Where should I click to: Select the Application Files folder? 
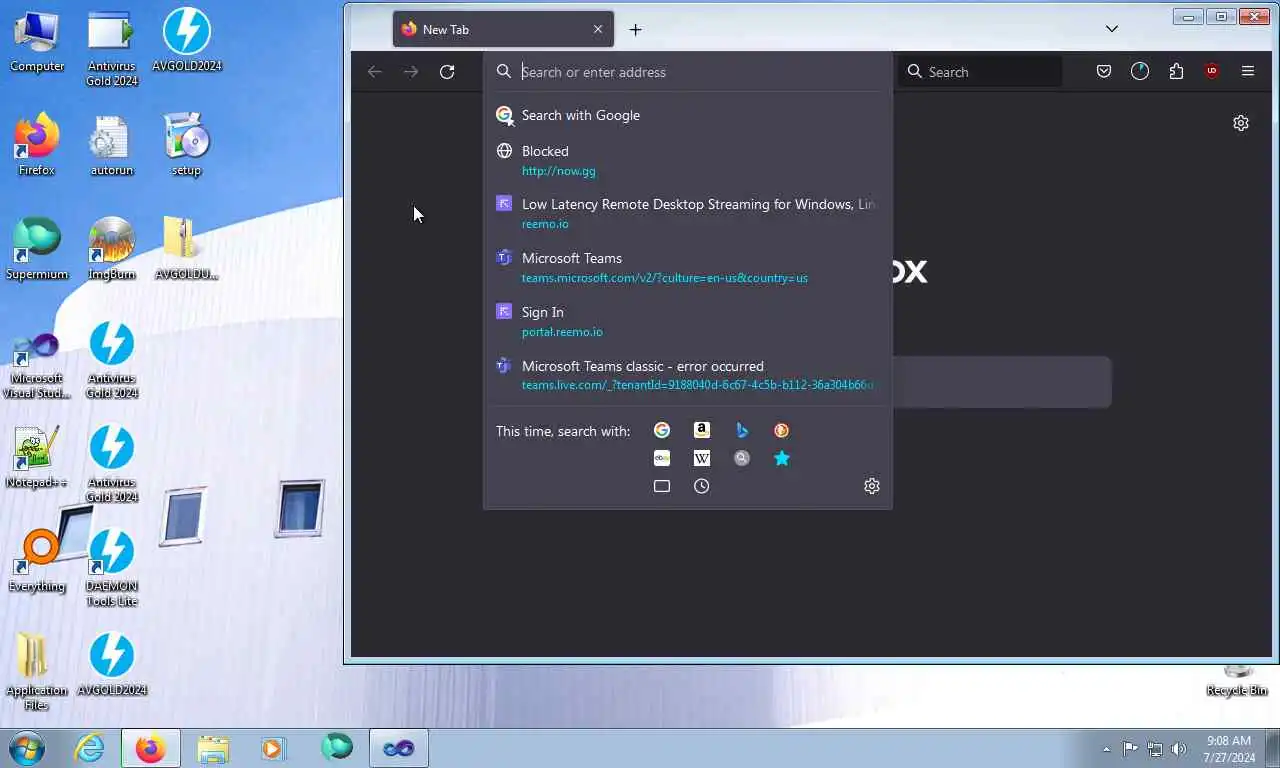click(x=37, y=672)
